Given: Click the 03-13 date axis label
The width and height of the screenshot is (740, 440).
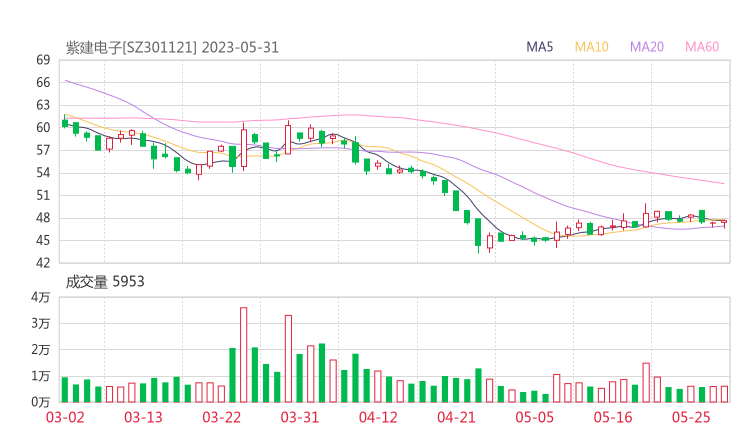Looking at the screenshot, I should (x=143, y=417).
